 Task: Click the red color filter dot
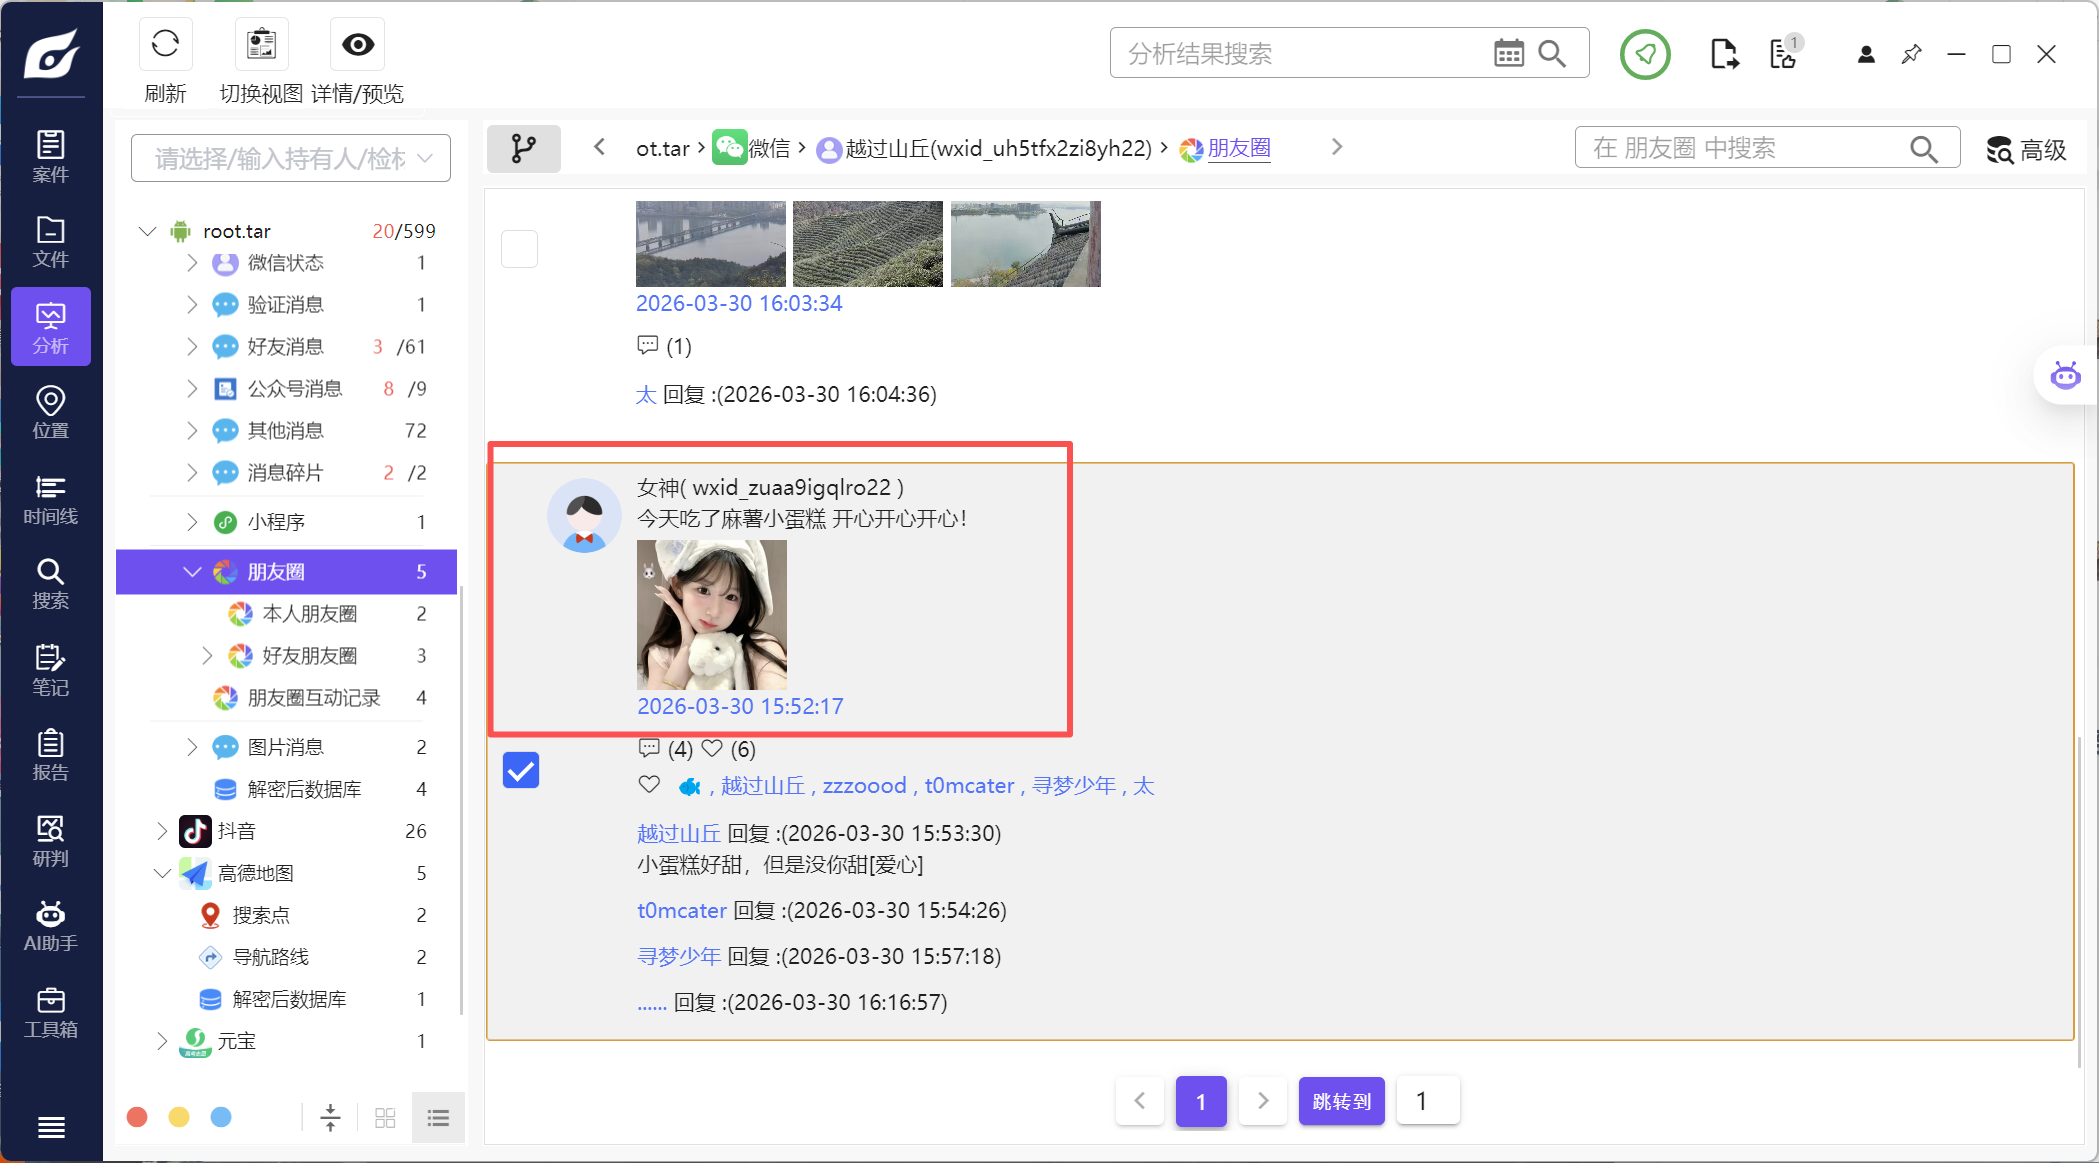click(138, 1117)
